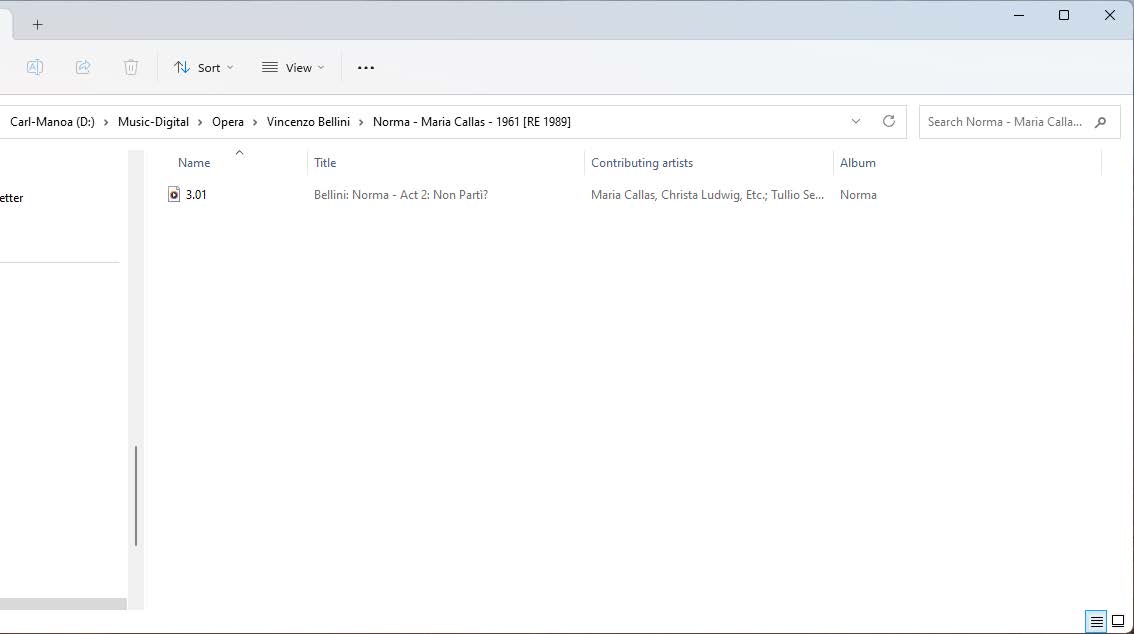Switch to Details view layout
Screen dimensions: 1134x634
click(1096, 621)
